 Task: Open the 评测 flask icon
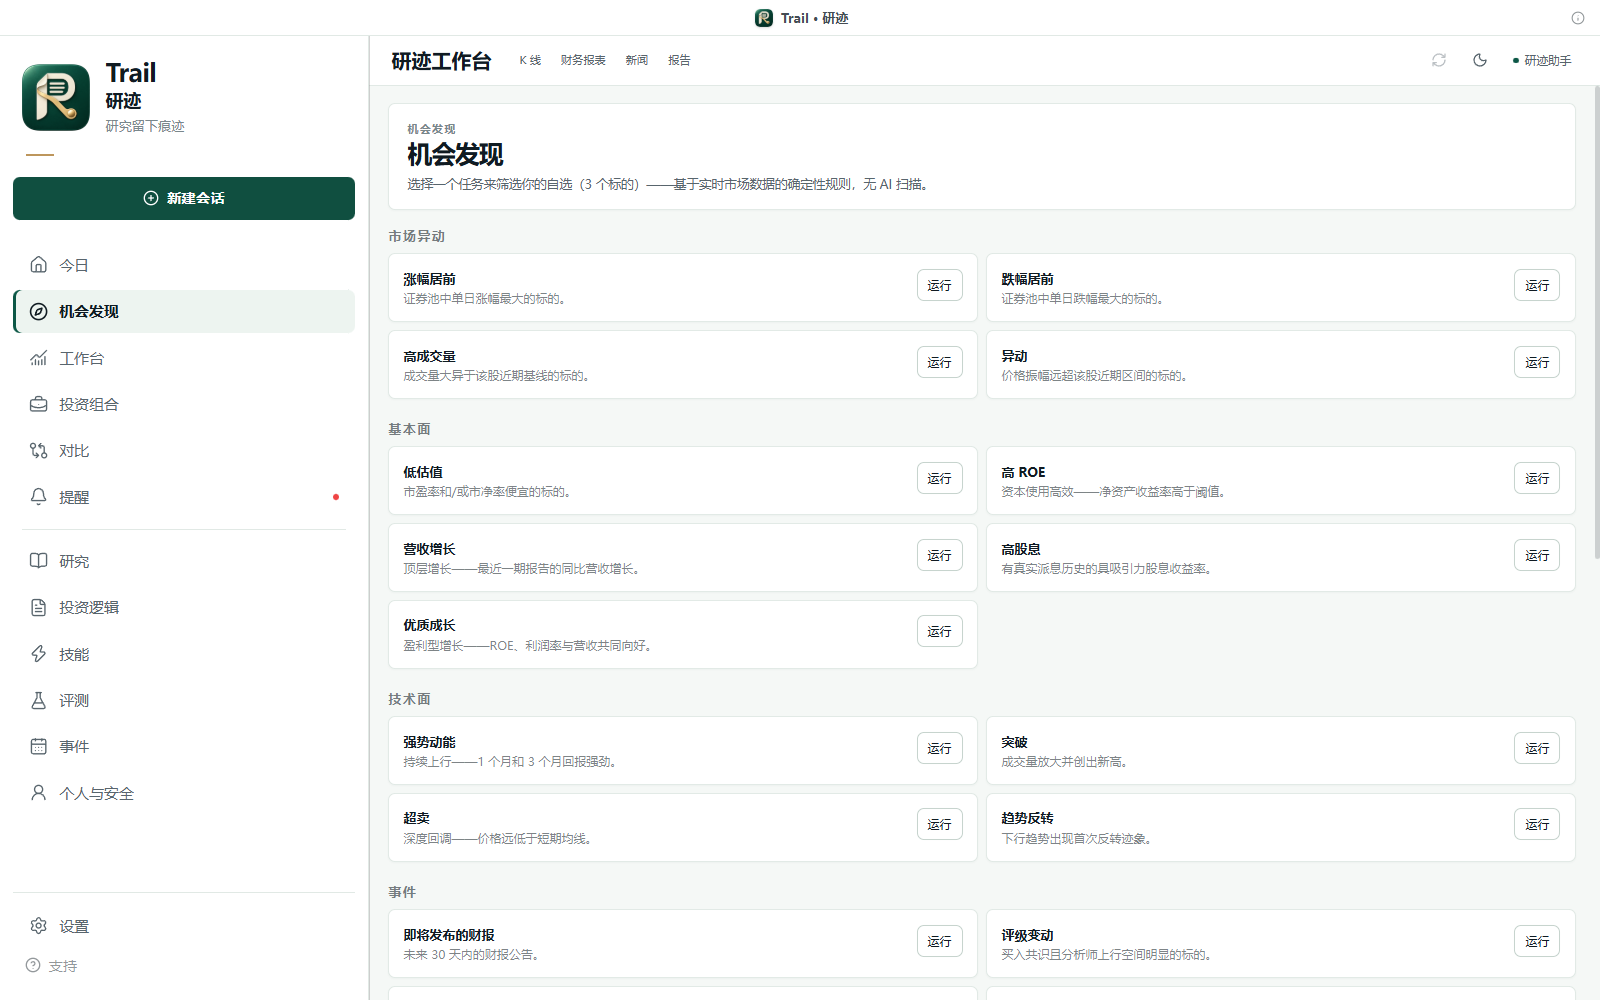click(x=39, y=700)
